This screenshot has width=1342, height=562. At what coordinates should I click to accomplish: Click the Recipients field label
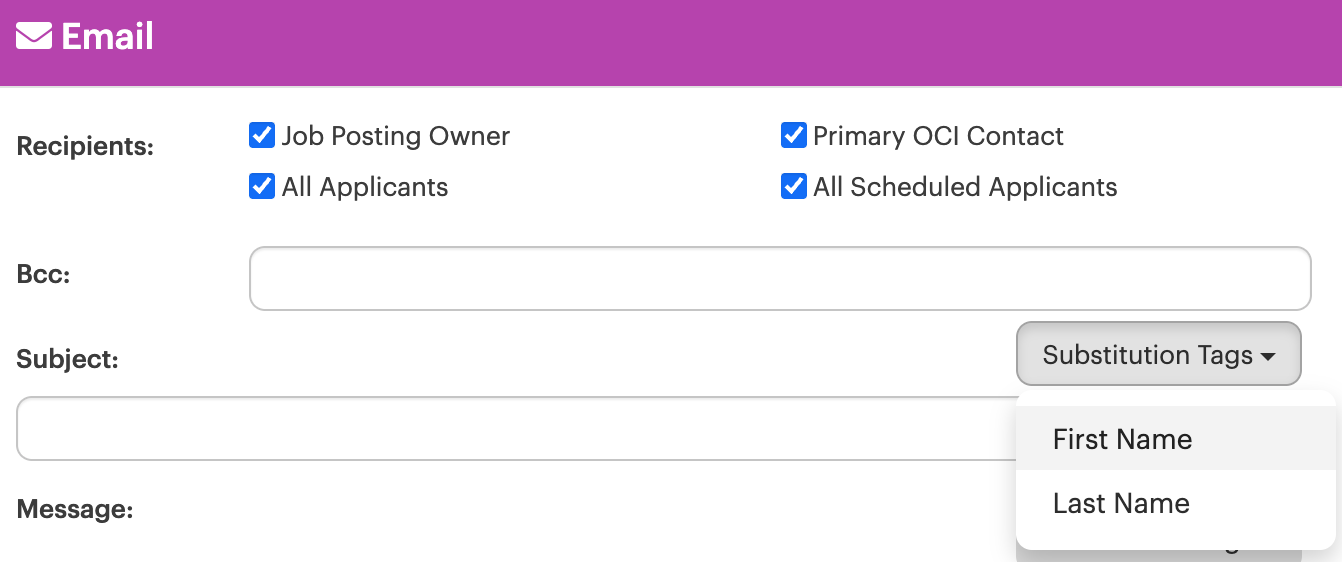[x=85, y=146]
